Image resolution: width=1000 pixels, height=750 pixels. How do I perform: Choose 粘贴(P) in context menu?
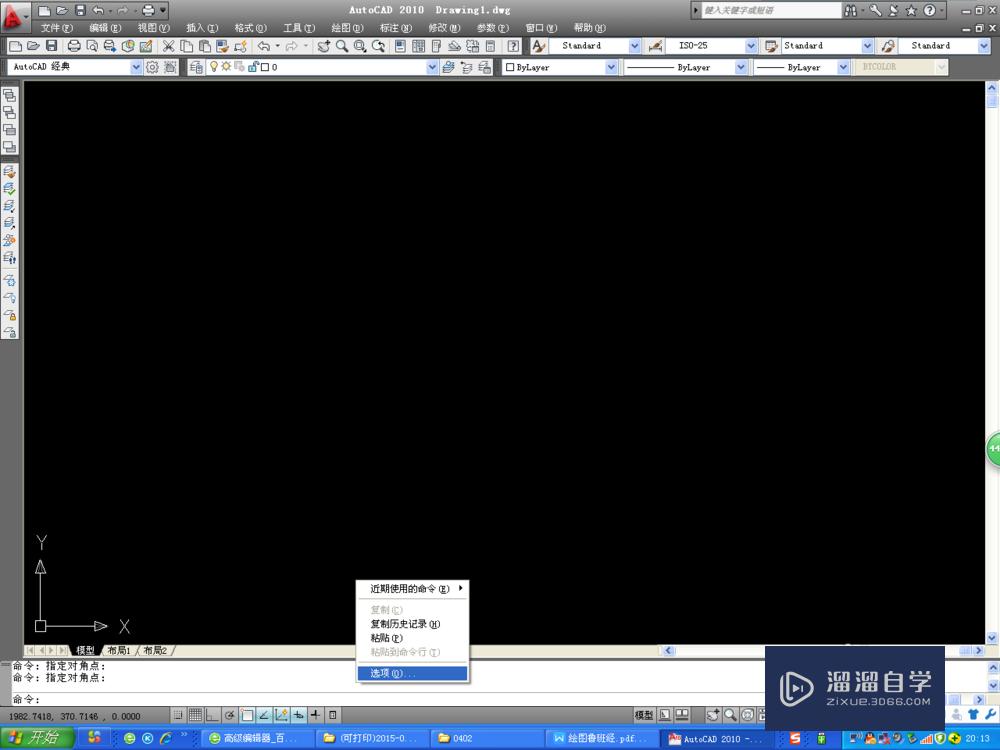point(413,638)
